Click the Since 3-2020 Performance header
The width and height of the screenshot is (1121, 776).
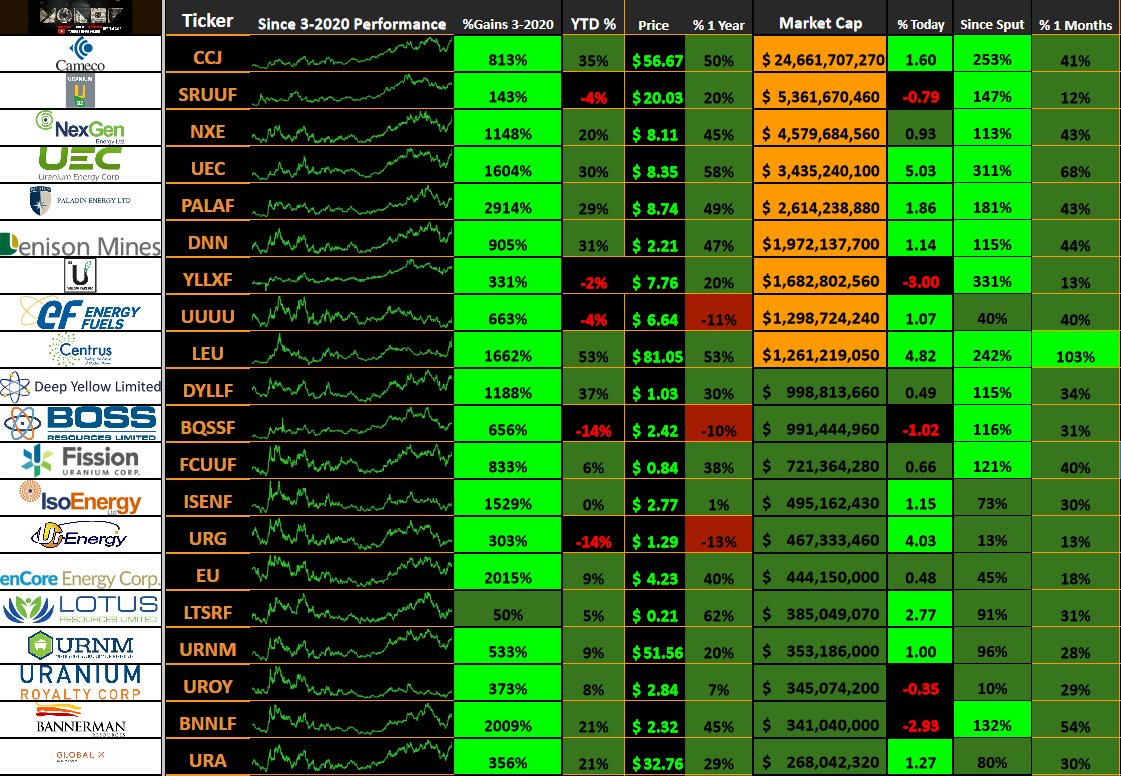point(352,24)
